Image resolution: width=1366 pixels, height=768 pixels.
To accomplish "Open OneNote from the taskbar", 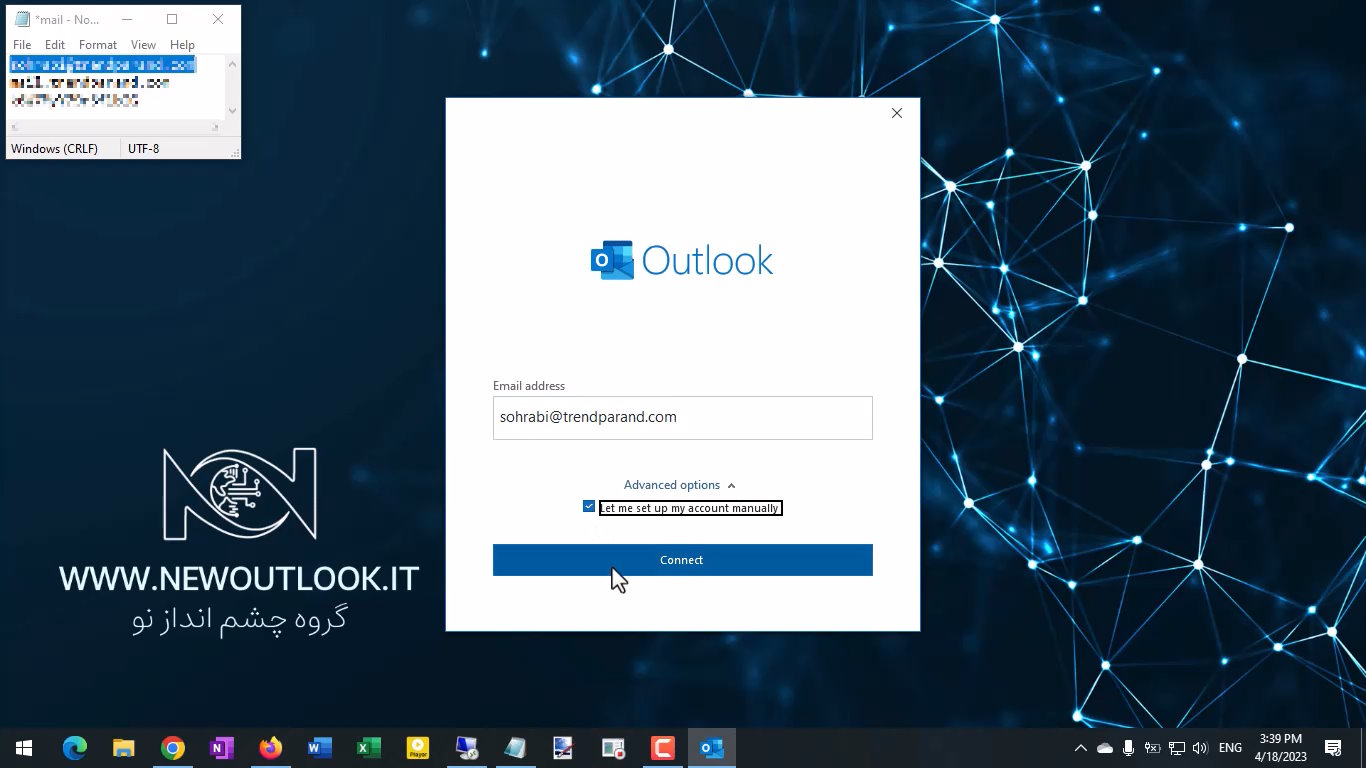I will coord(222,748).
